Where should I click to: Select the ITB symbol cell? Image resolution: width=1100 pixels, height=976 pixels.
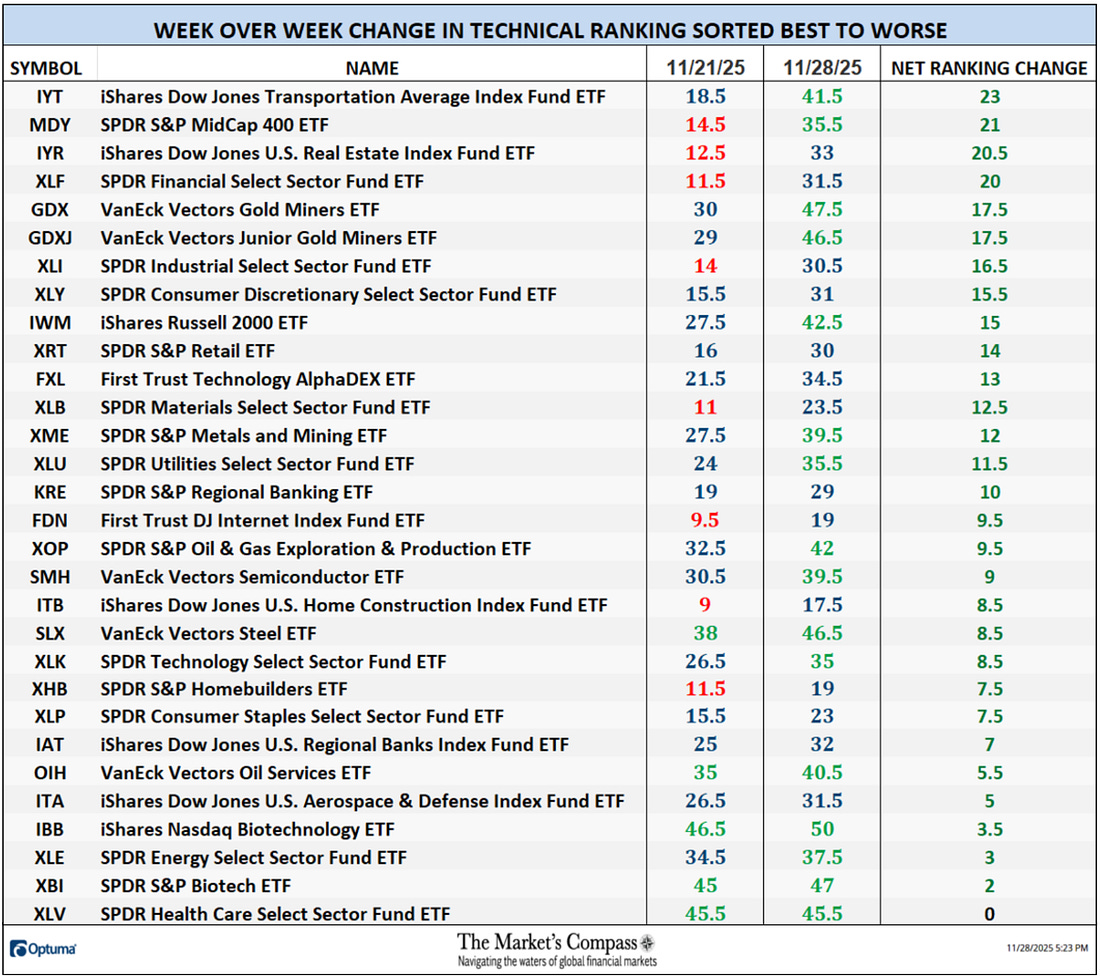coord(50,605)
